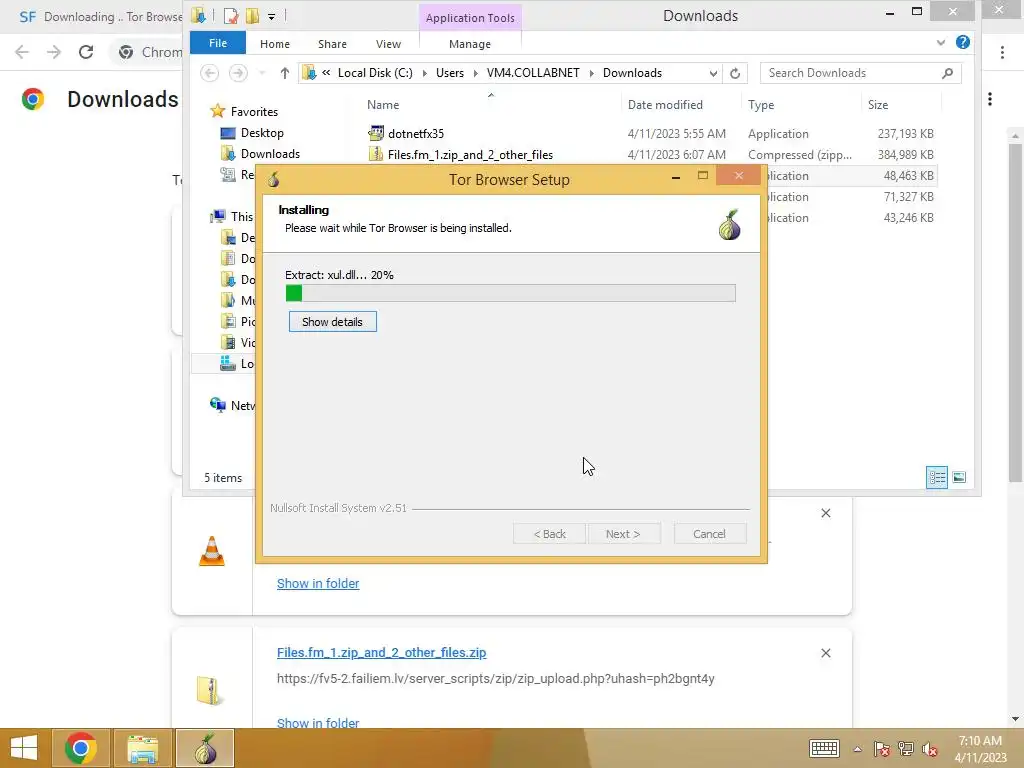
Task: Sort files by the Type column
Action: tap(761, 104)
